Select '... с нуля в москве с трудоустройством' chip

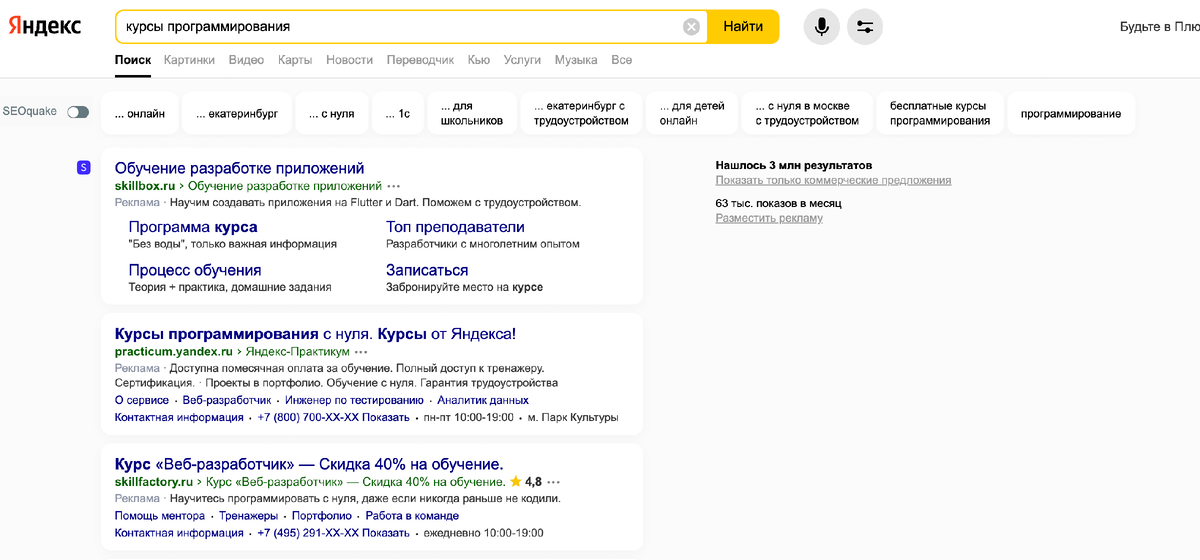tap(806, 113)
